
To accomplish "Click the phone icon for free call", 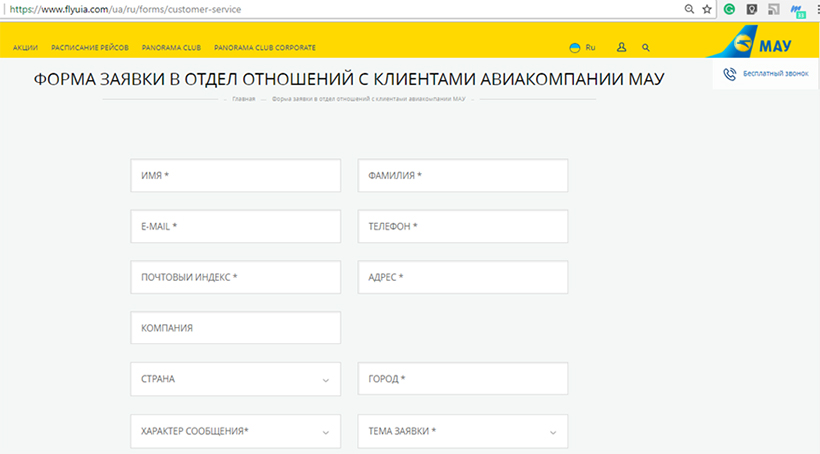I will pos(730,74).
